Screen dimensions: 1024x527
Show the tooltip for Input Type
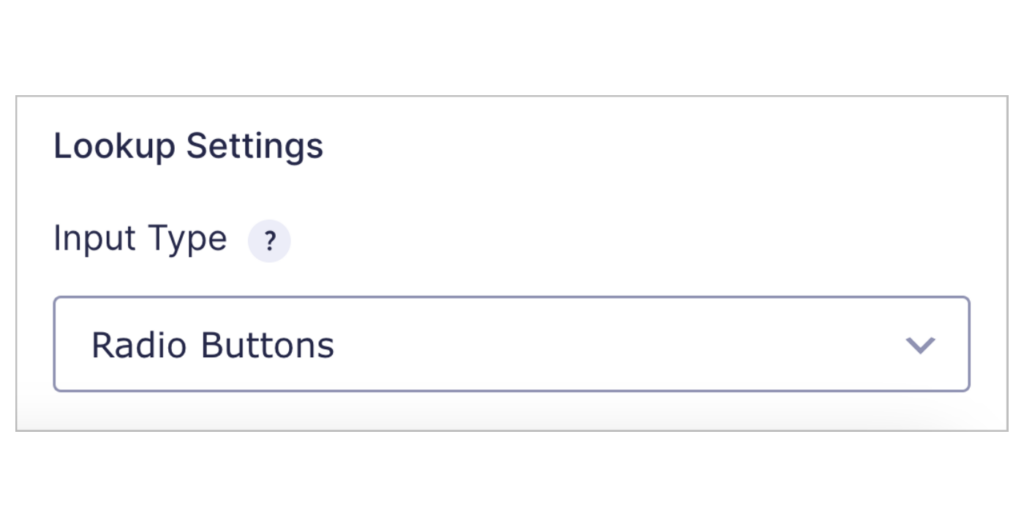tap(269, 242)
